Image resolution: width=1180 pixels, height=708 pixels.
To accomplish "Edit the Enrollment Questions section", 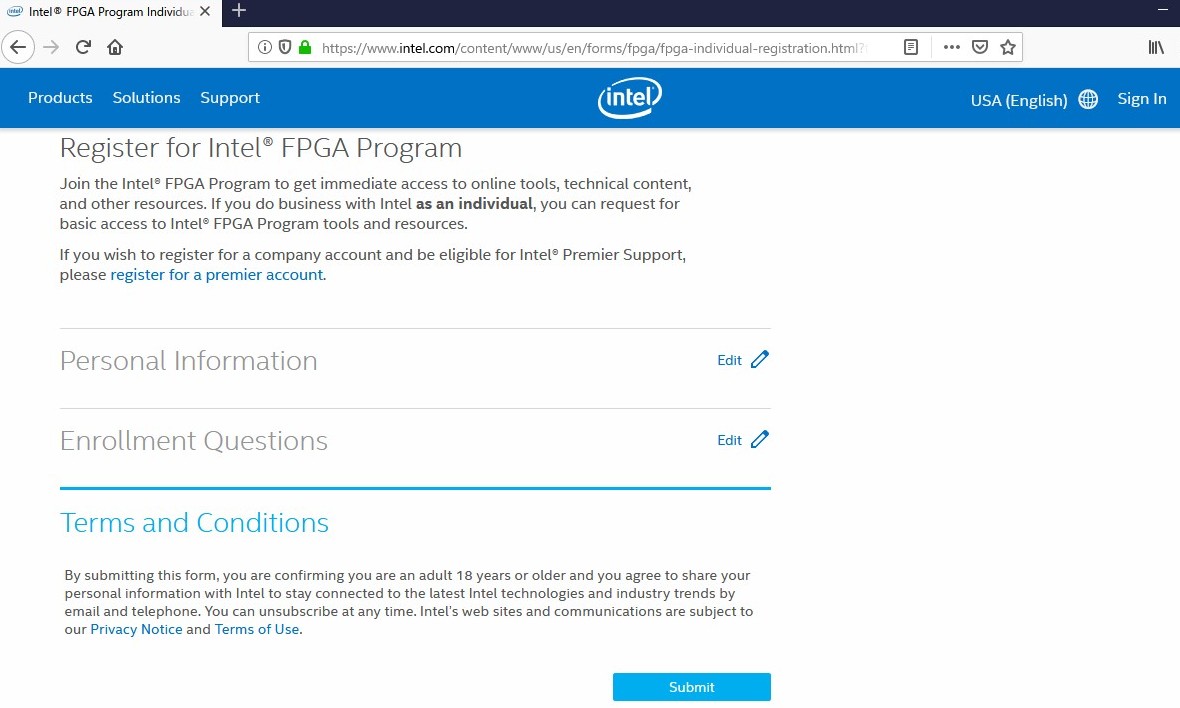I will [729, 440].
